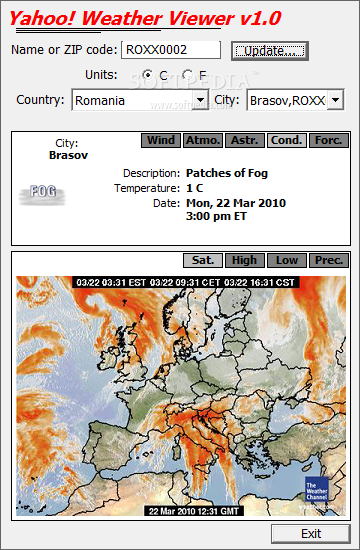Click the Exit button
360x550 pixels.
tap(311, 534)
